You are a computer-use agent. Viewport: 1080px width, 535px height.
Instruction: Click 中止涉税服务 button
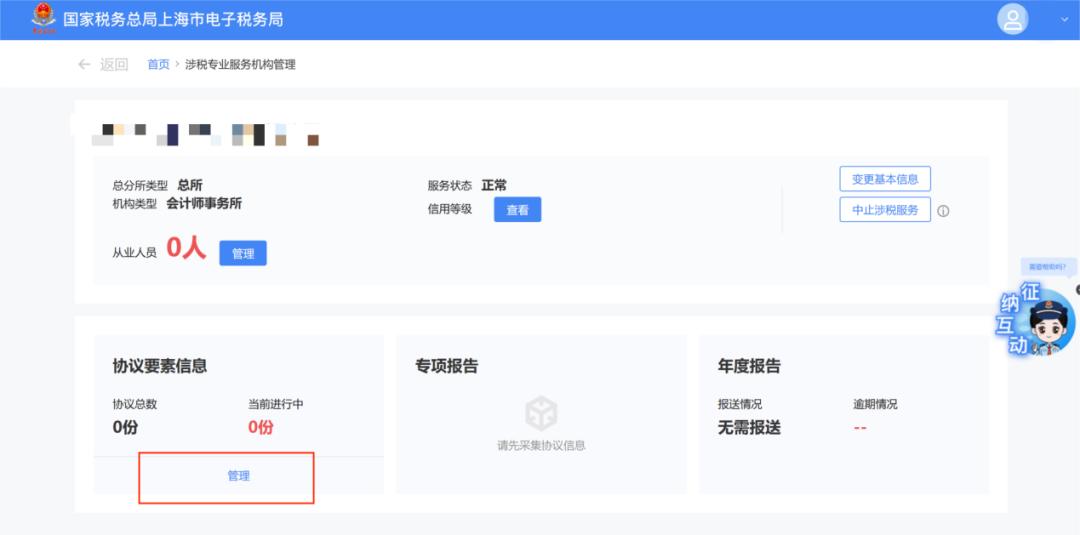coord(885,209)
